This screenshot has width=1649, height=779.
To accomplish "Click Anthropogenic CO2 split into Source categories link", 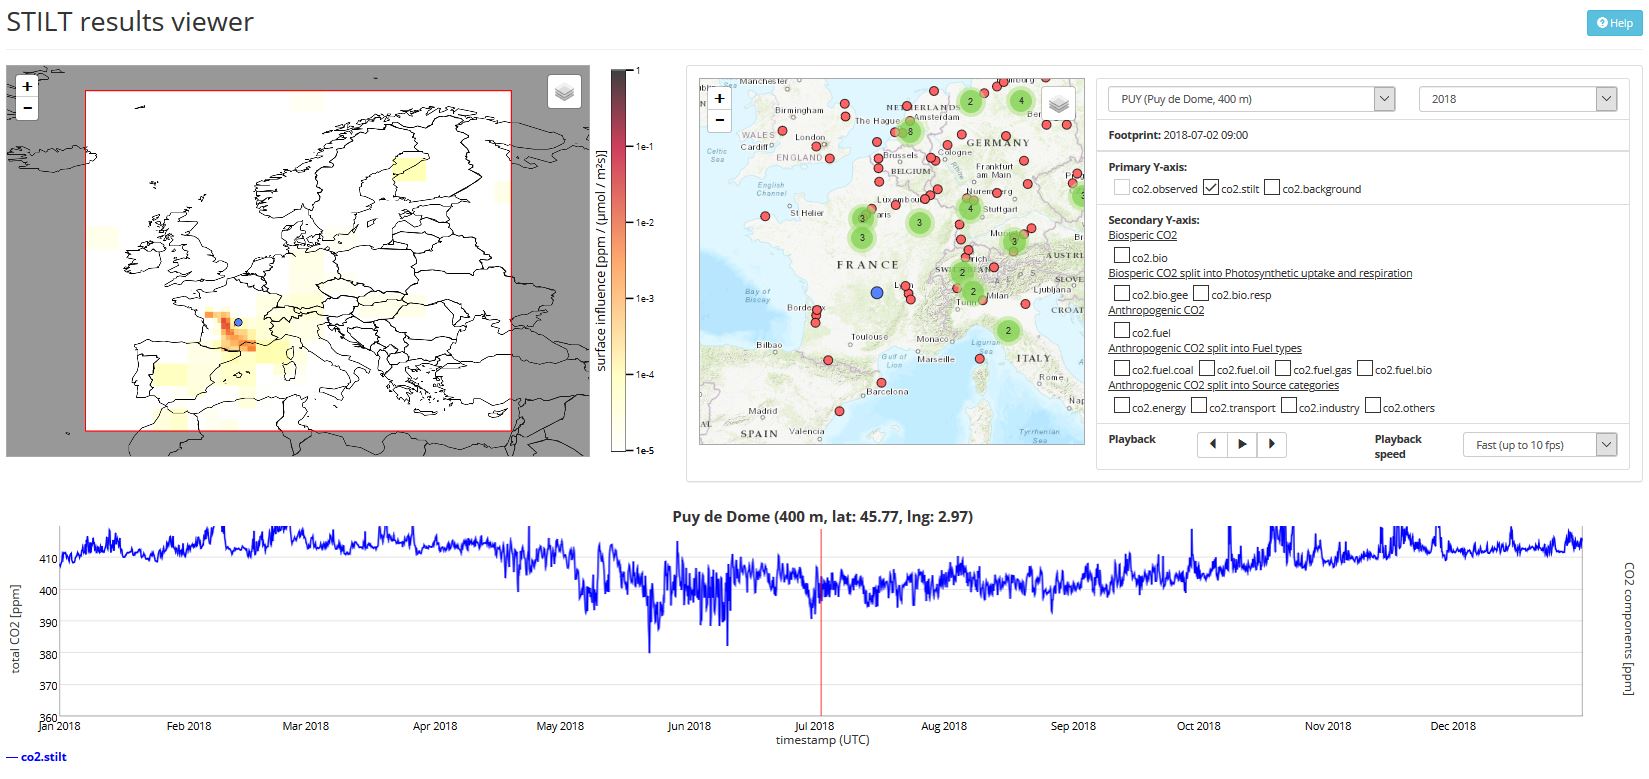I will (1223, 386).
